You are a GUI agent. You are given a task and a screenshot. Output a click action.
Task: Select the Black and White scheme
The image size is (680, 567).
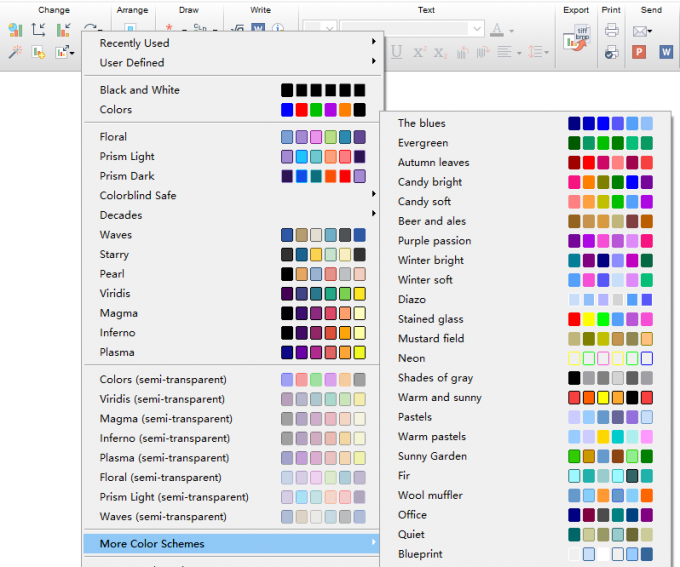[232, 90]
